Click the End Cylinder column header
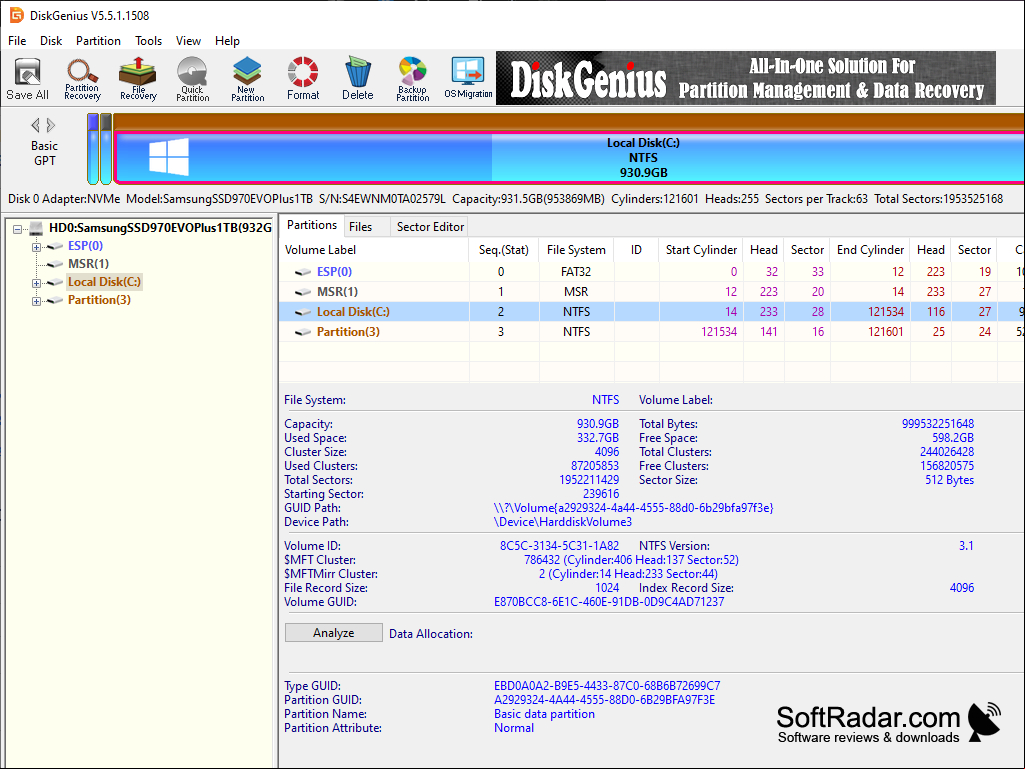Image resolution: width=1025 pixels, height=769 pixels. coord(870,250)
